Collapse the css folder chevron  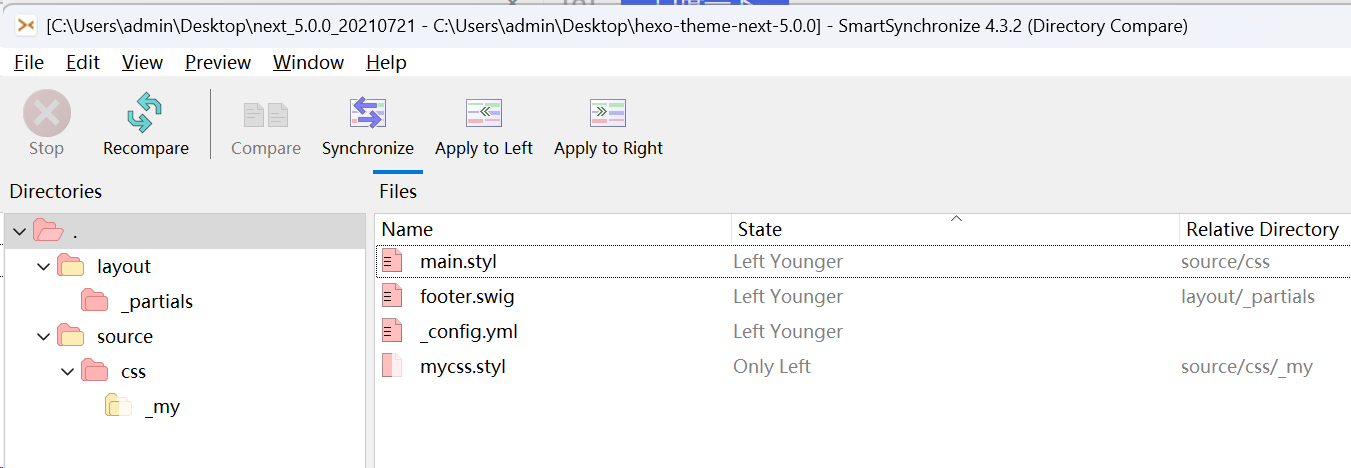click(67, 372)
